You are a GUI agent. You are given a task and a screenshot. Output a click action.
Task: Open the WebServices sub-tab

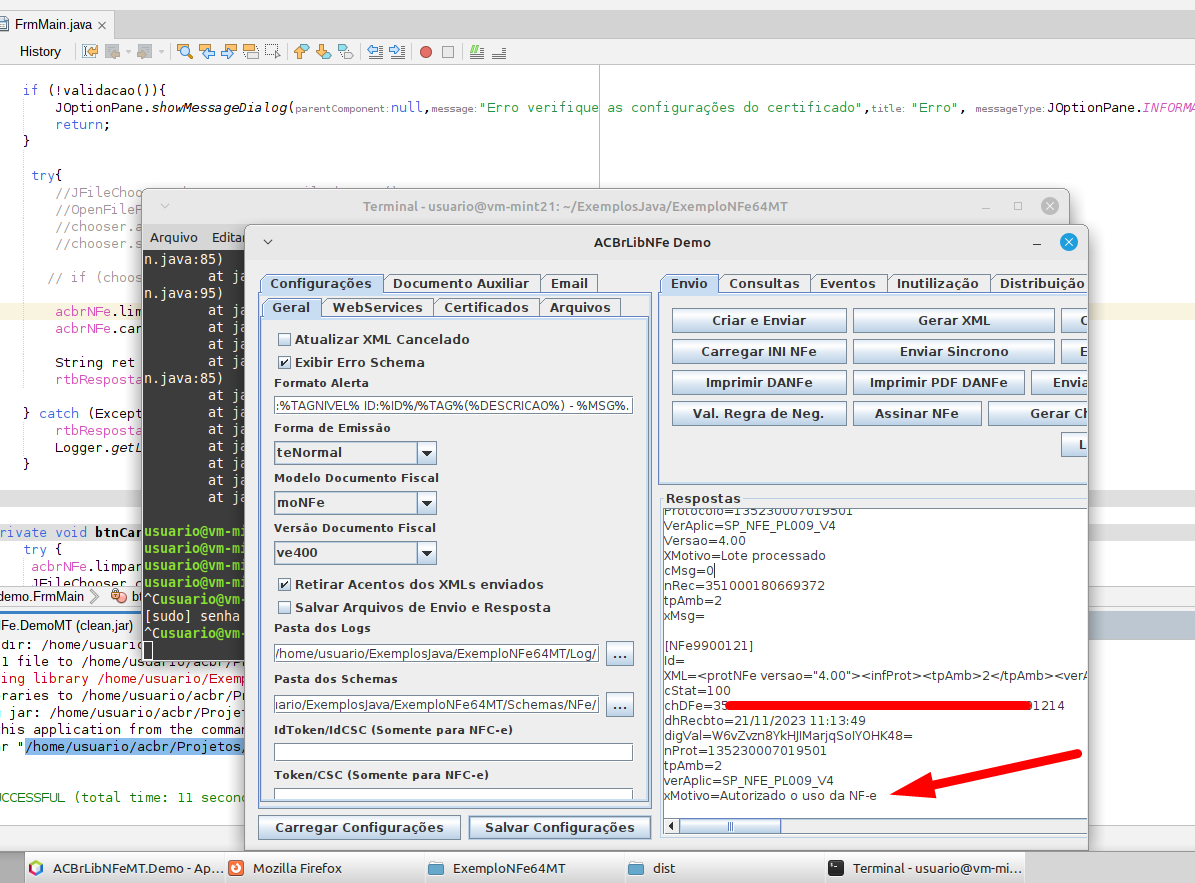[x=377, y=307]
